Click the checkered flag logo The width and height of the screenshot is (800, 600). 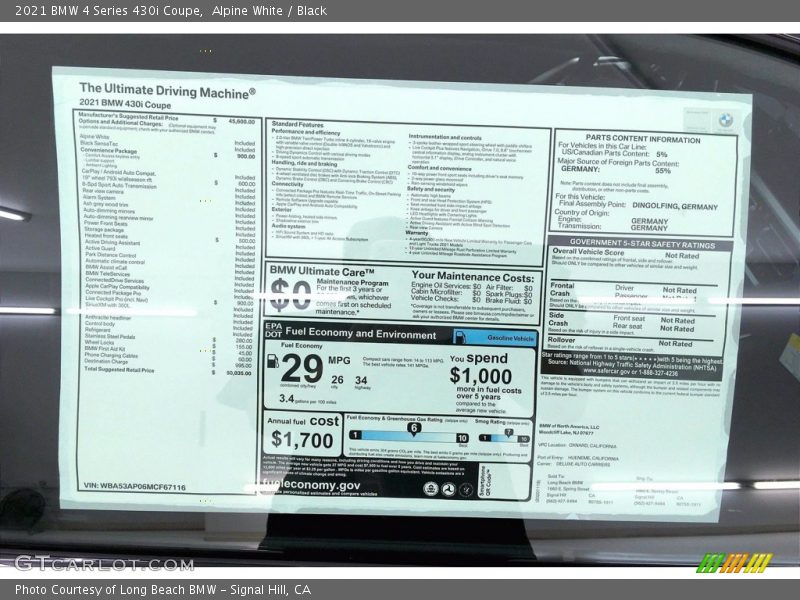[x=734, y=563]
